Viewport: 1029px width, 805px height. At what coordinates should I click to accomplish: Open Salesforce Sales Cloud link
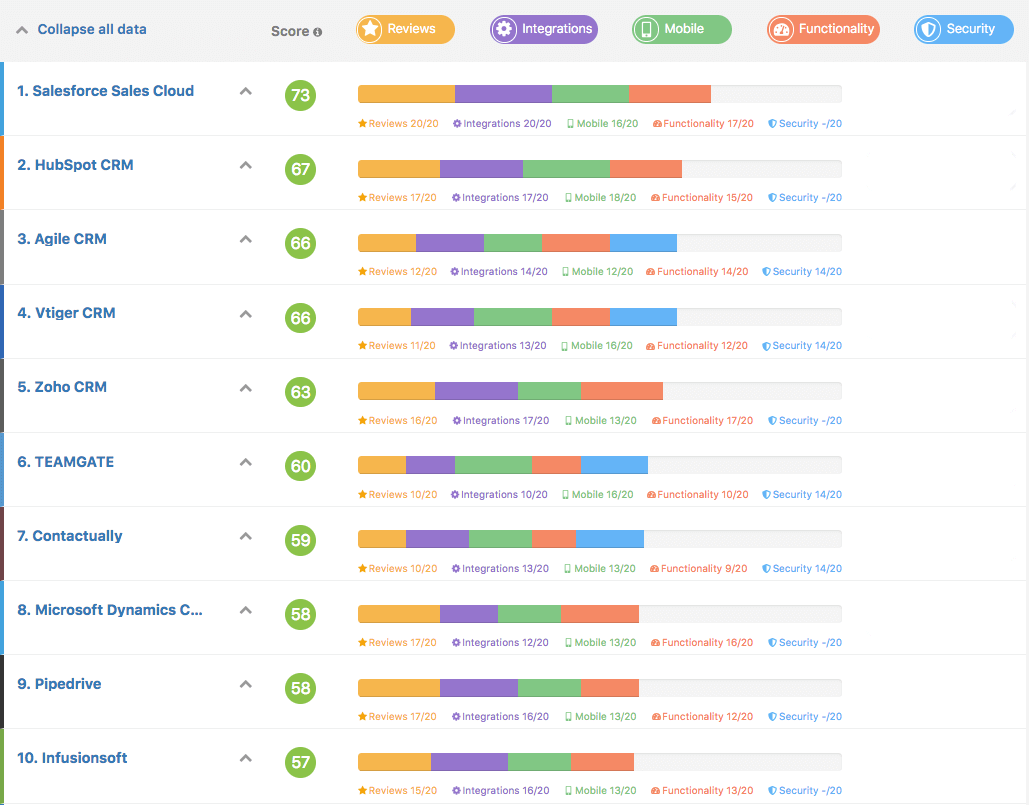click(106, 91)
